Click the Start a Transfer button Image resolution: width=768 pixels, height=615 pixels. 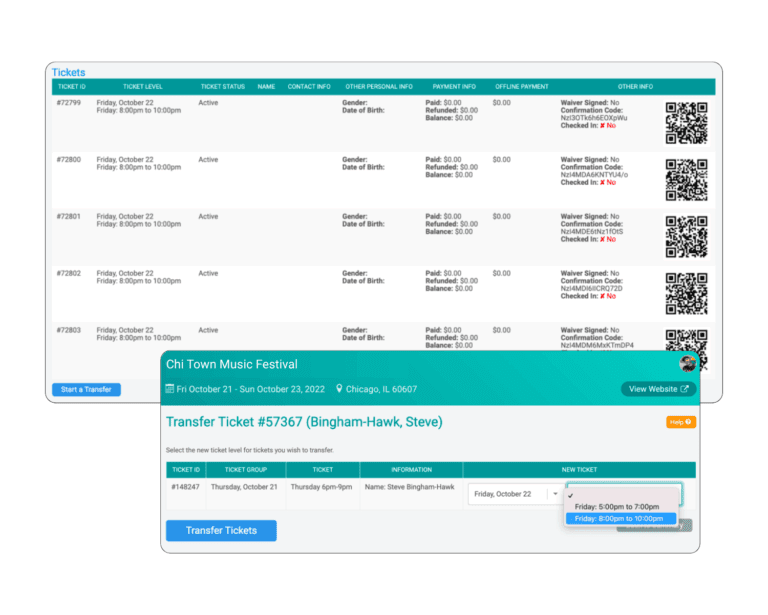86,389
